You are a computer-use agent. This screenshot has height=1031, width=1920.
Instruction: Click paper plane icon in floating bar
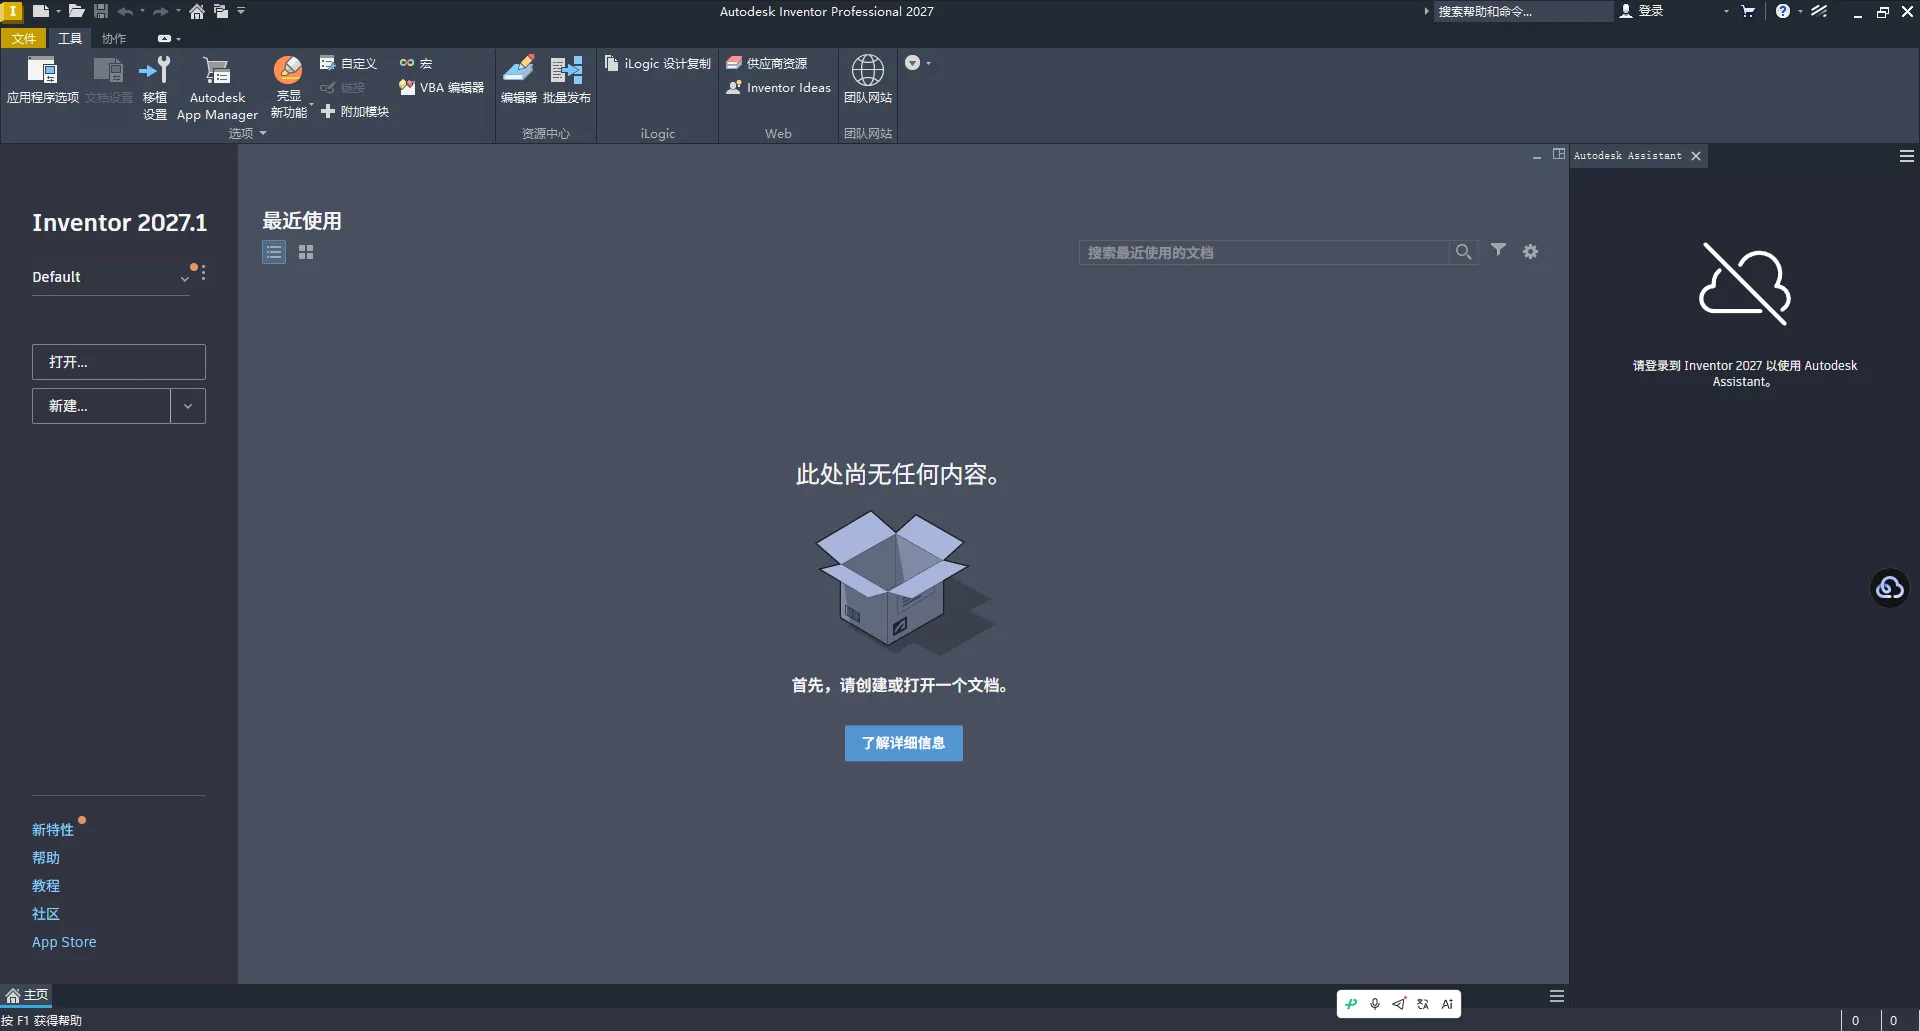click(x=1399, y=1004)
